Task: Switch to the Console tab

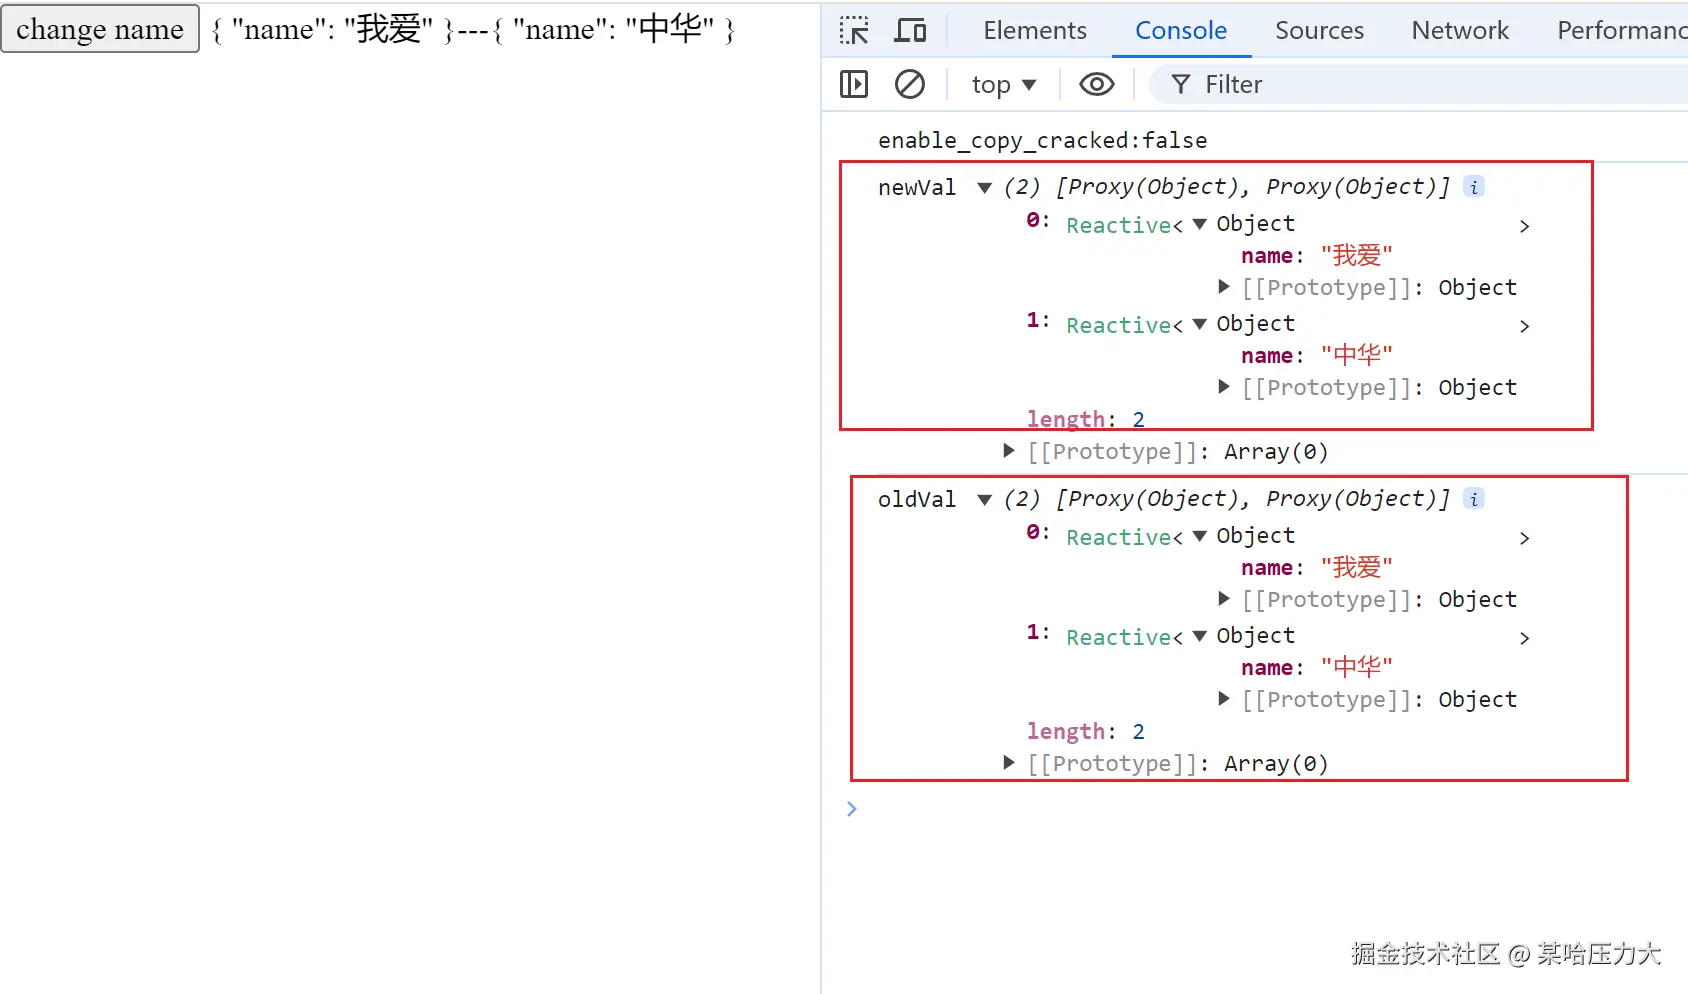Action: pyautogui.click(x=1181, y=31)
